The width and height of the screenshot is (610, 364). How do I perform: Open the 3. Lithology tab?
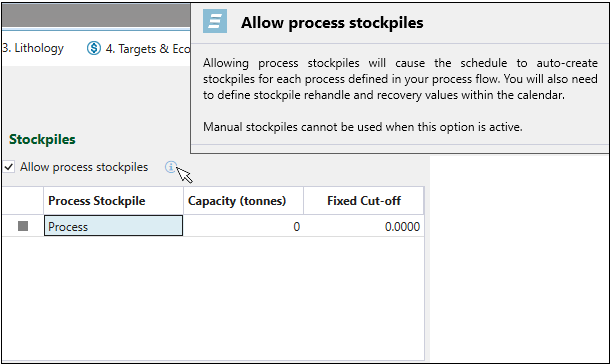tap(33, 48)
